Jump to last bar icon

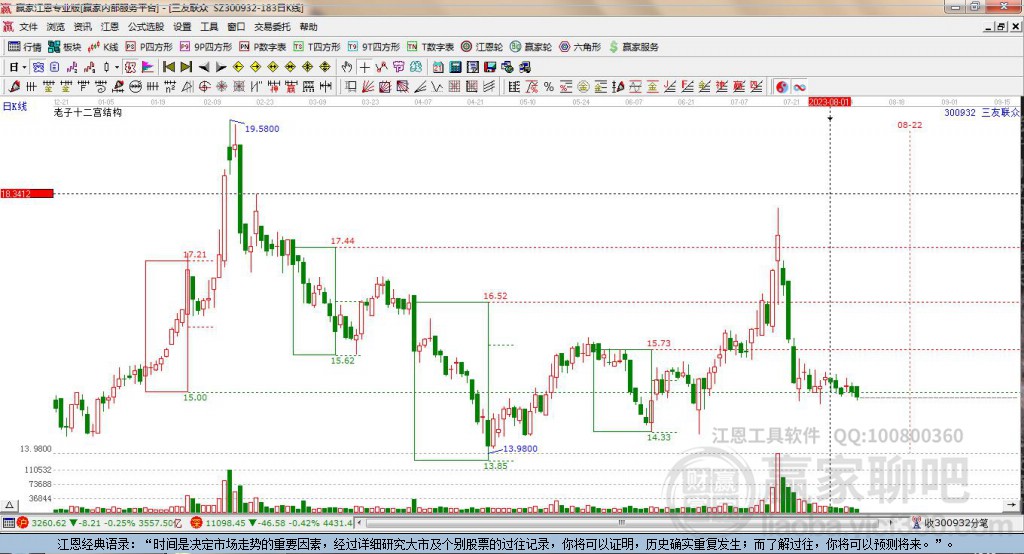point(186,67)
